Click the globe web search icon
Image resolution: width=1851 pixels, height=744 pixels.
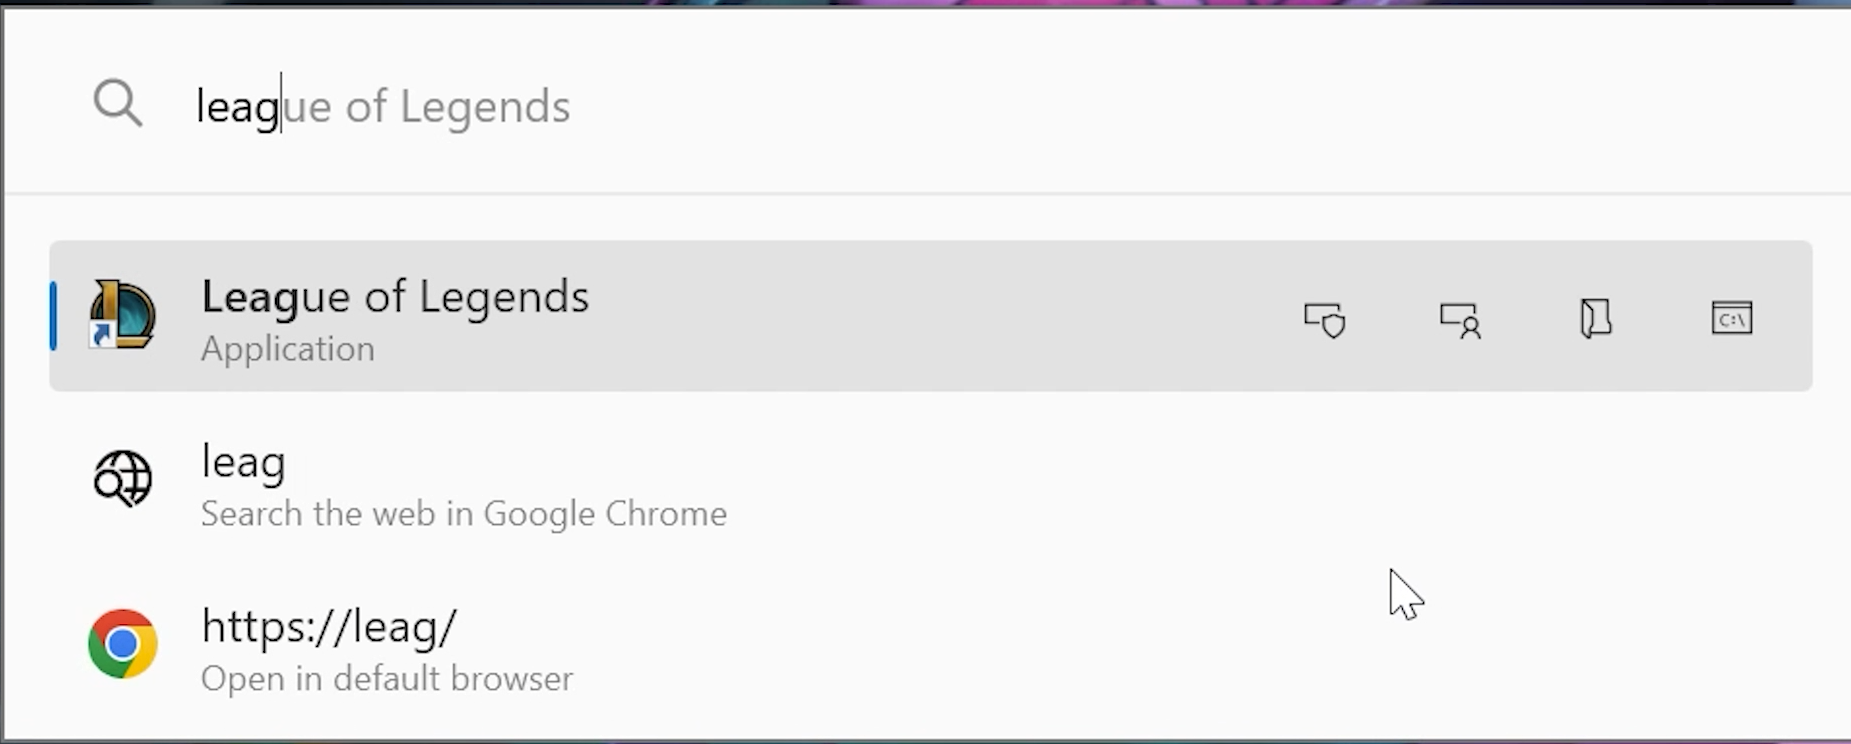122,479
